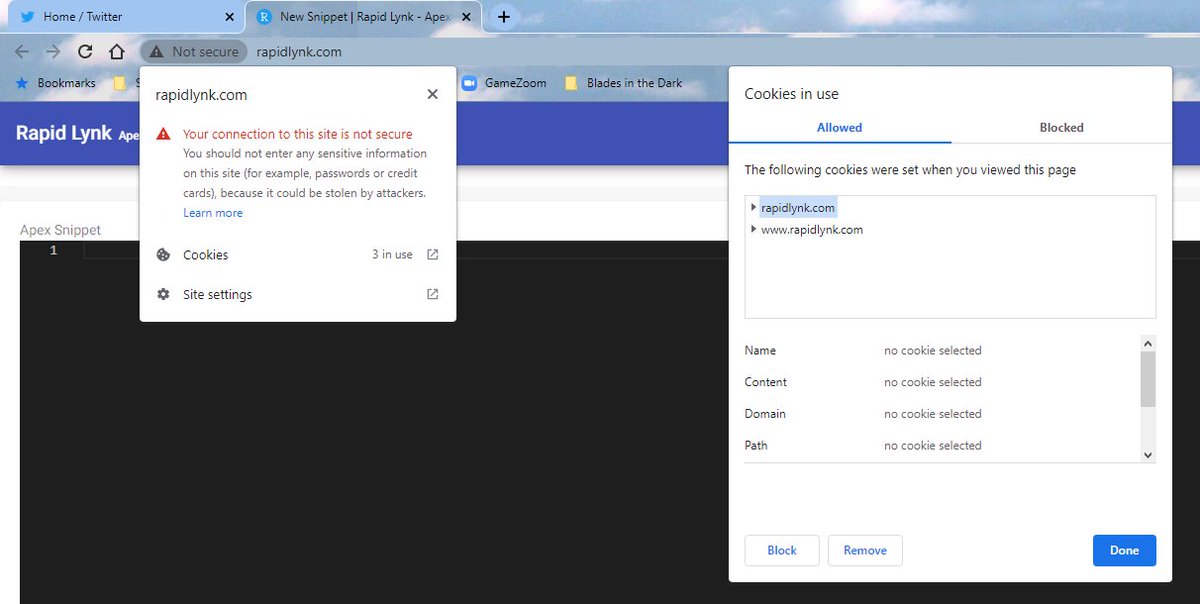
Task: Close the rapidlynk.com site info popup
Action: coord(432,94)
